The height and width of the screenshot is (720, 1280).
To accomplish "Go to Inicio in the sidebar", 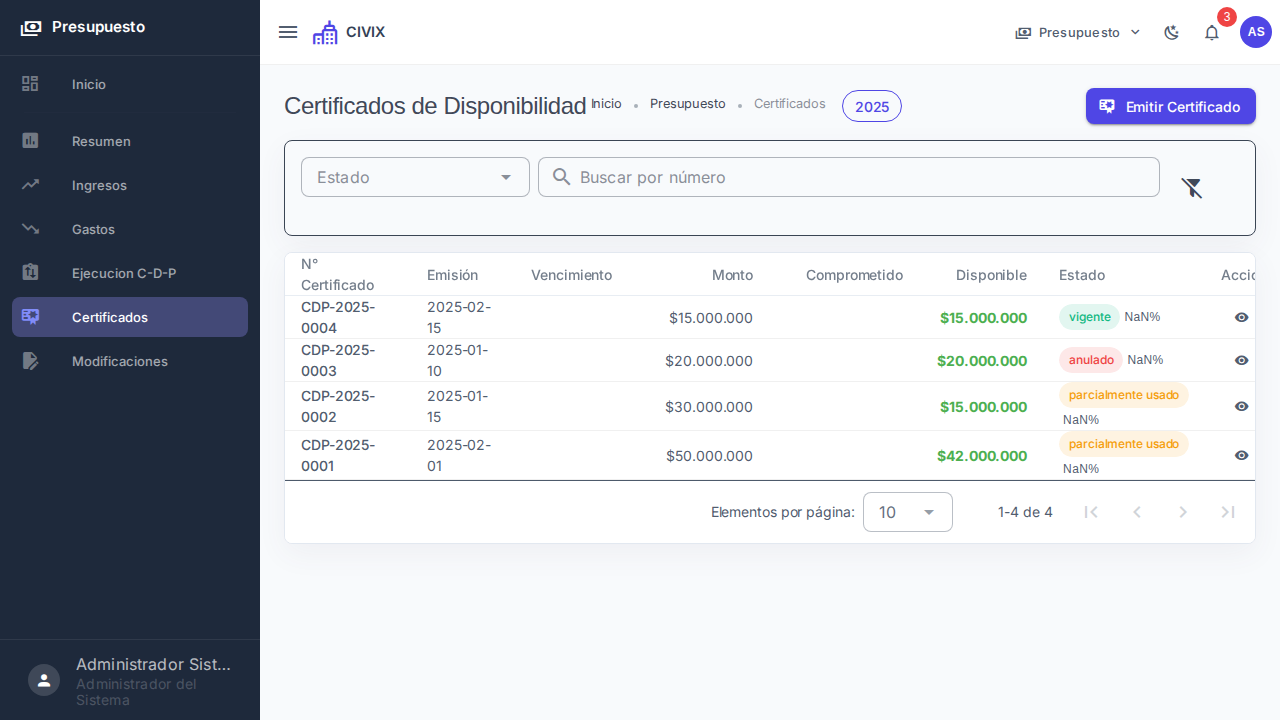I will [x=130, y=84].
